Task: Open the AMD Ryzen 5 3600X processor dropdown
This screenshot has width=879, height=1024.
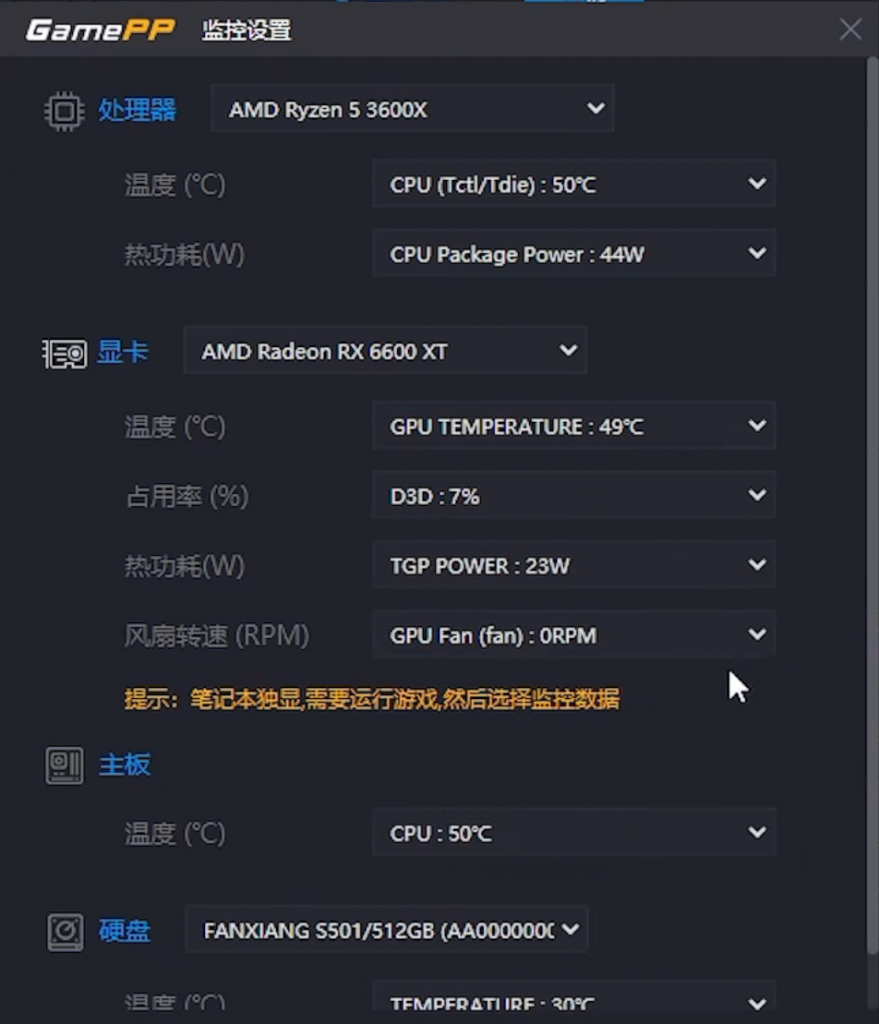Action: (412, 108)
